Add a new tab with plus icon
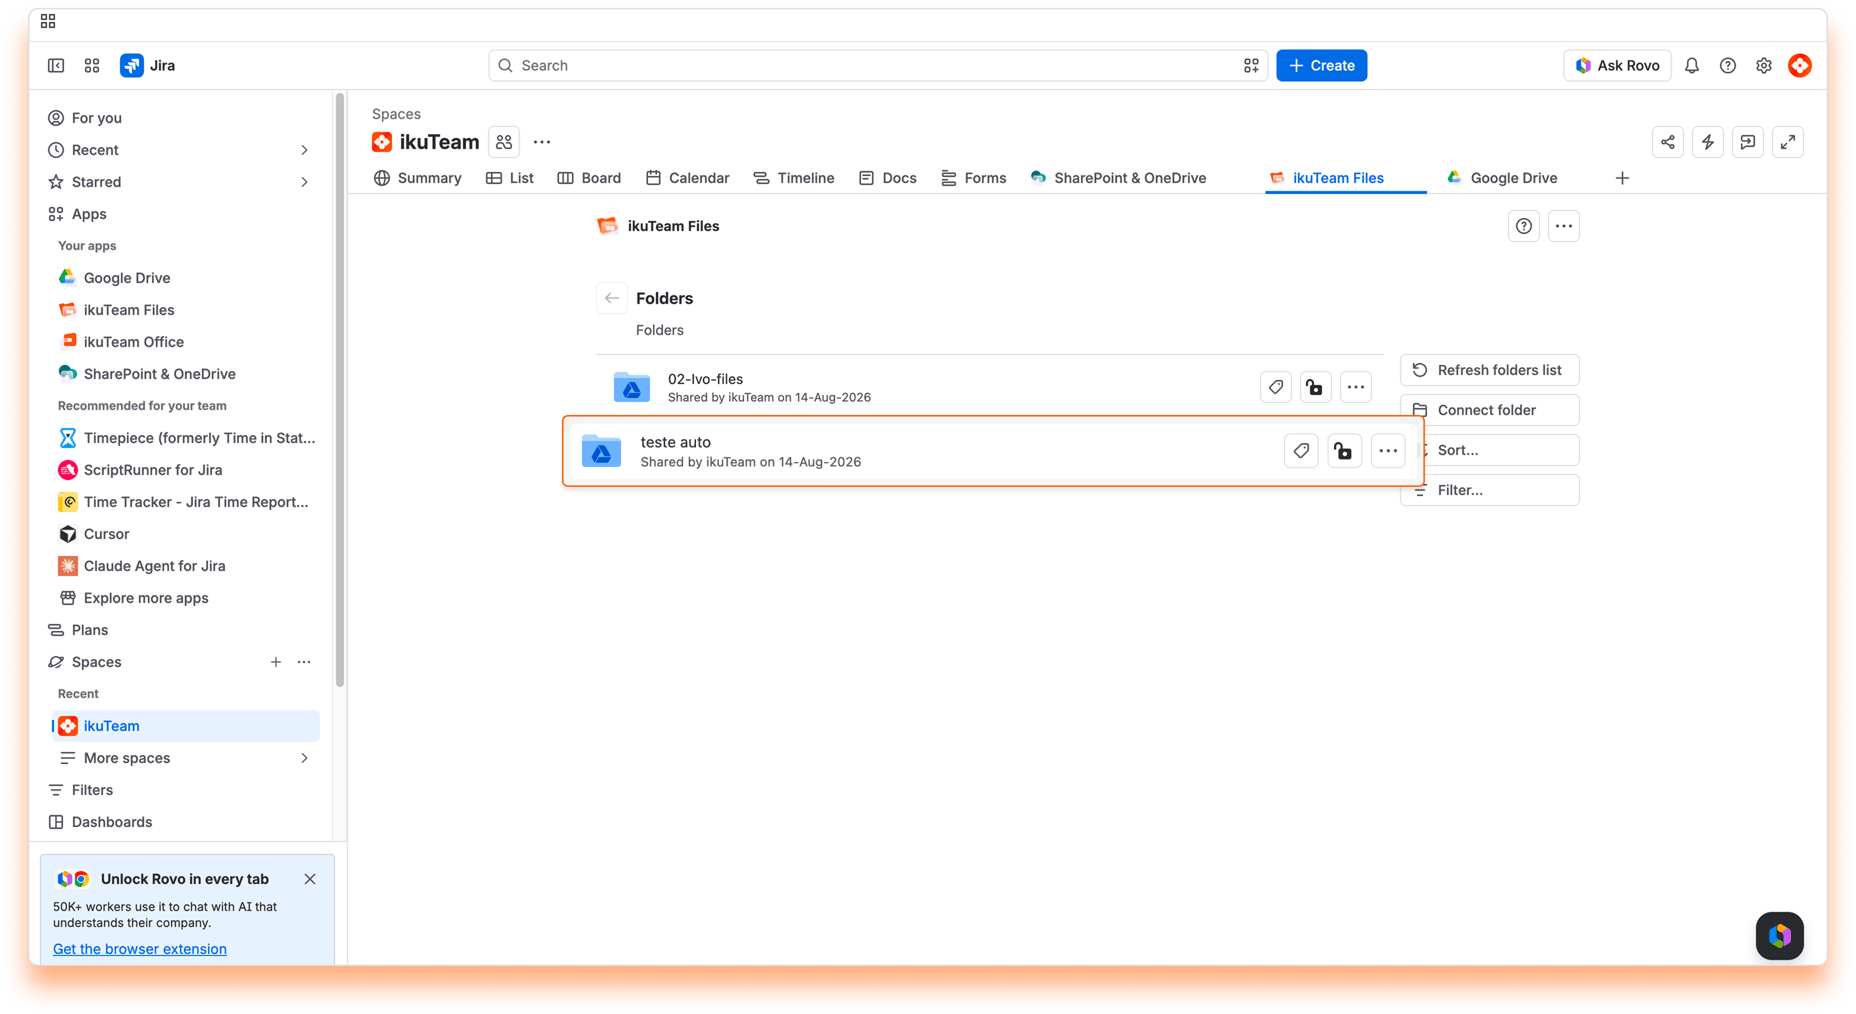This screenshot has height=1014, width=1856. pos(1622,178)
